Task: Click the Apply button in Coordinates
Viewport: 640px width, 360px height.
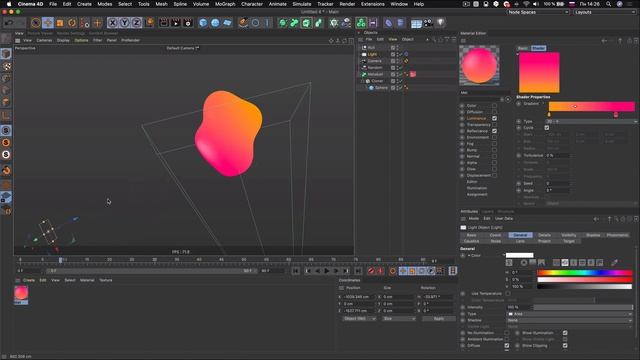Action: [439, 319]
